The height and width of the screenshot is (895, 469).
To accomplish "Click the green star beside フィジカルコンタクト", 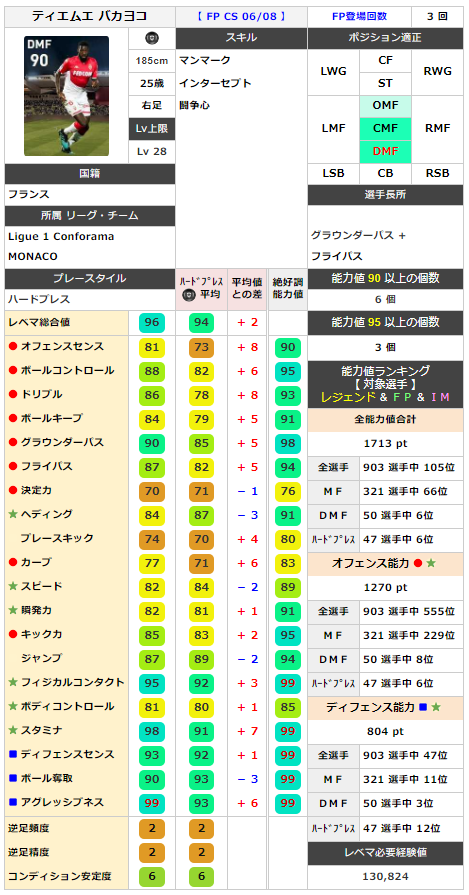I will pyautogui.click(x=13, y=682).
